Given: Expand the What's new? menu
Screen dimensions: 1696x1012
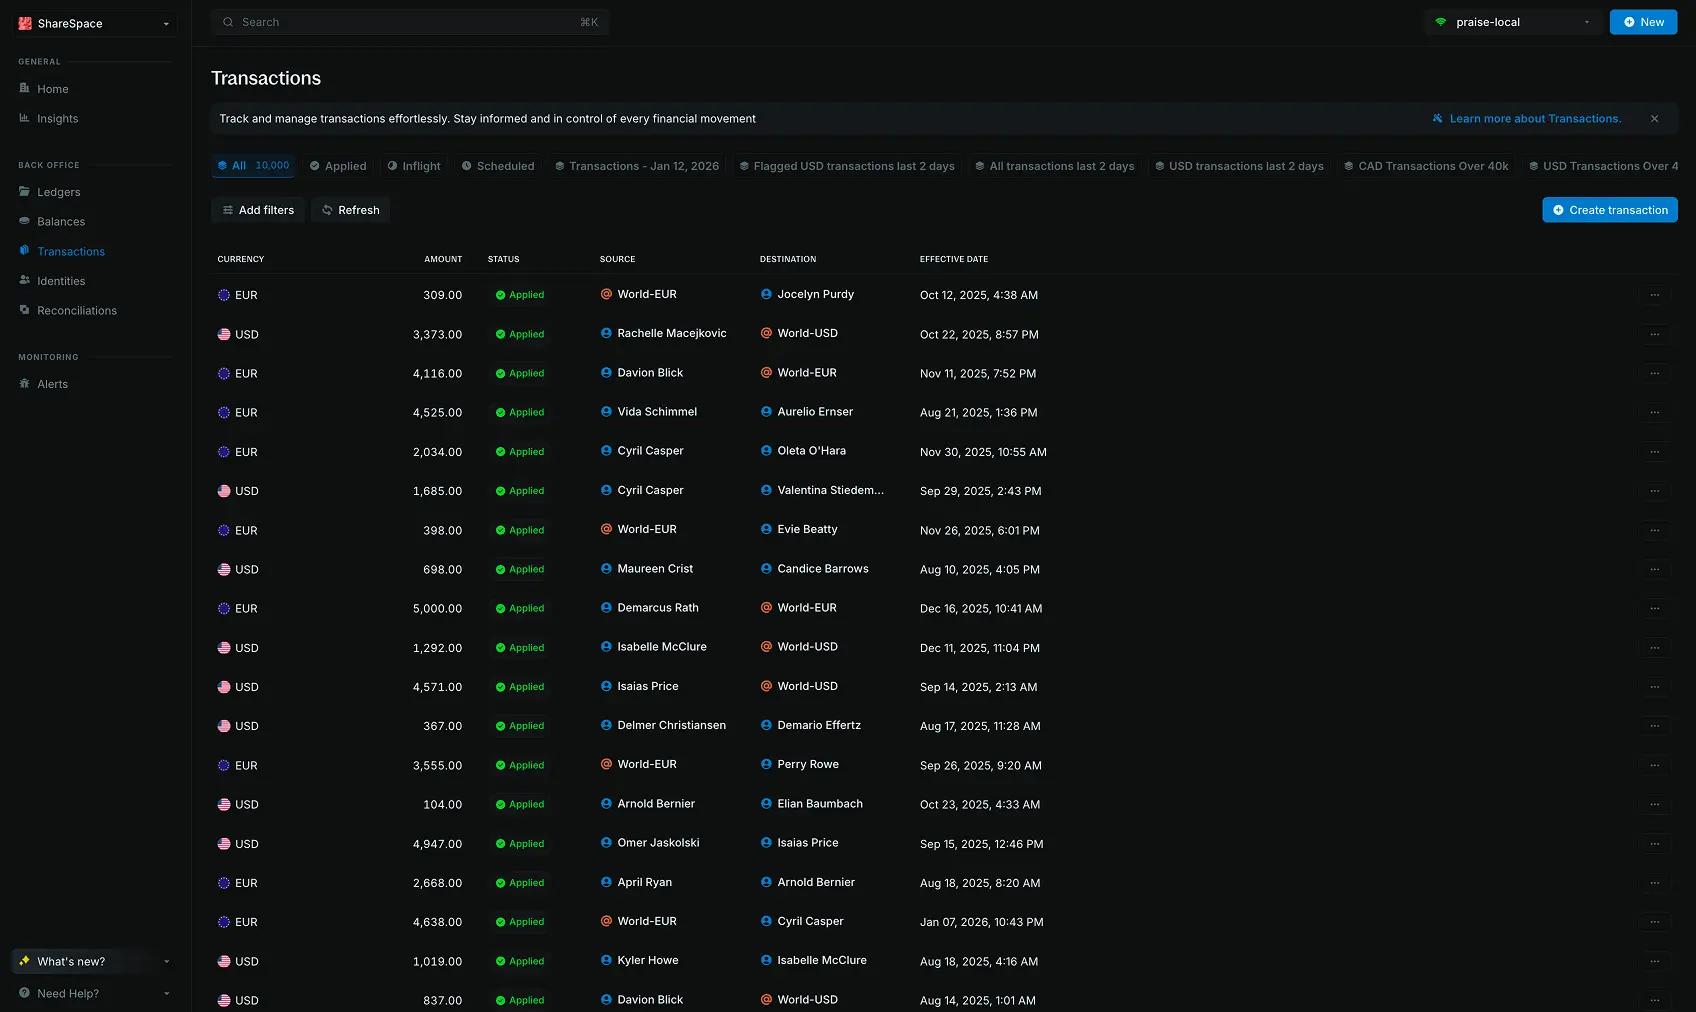Looking at the screenshot, I should pos(94,961).
